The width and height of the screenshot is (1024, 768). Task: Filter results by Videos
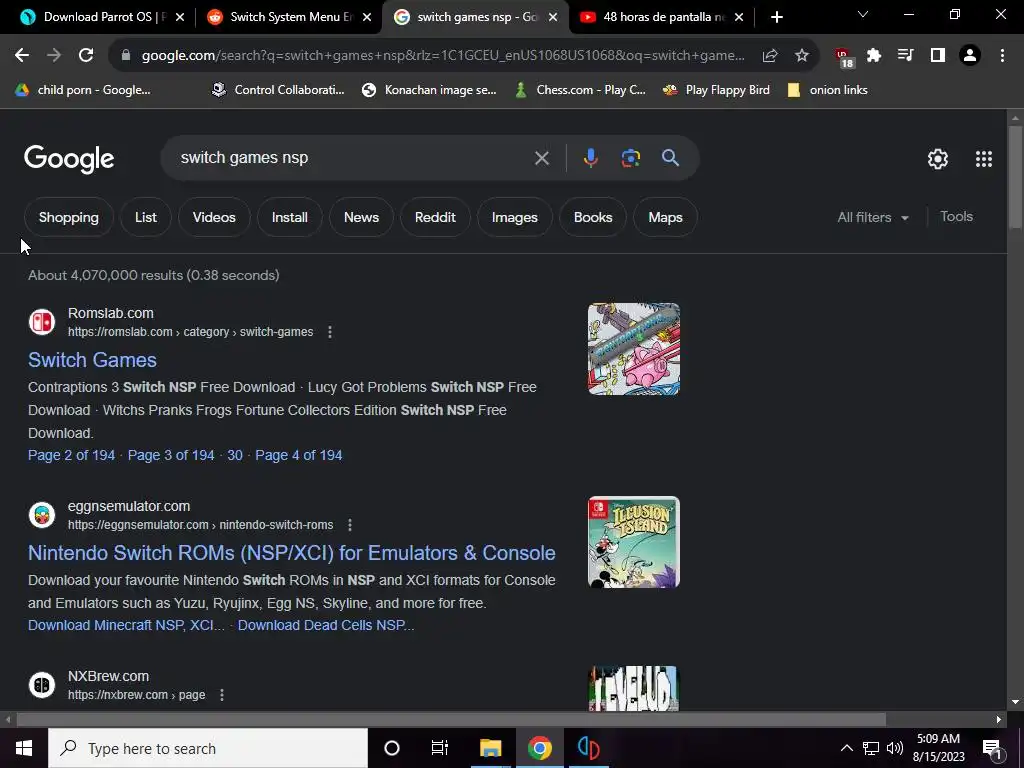tap(214, 217)
